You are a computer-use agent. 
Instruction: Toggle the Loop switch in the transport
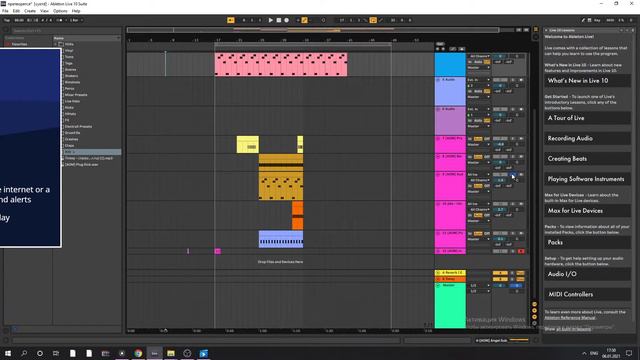pyautogui.click(x=373, y=20)
